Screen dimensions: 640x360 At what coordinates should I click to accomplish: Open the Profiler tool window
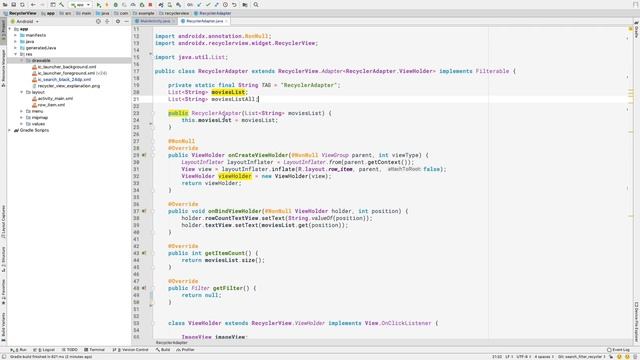[x=186, y=350]
